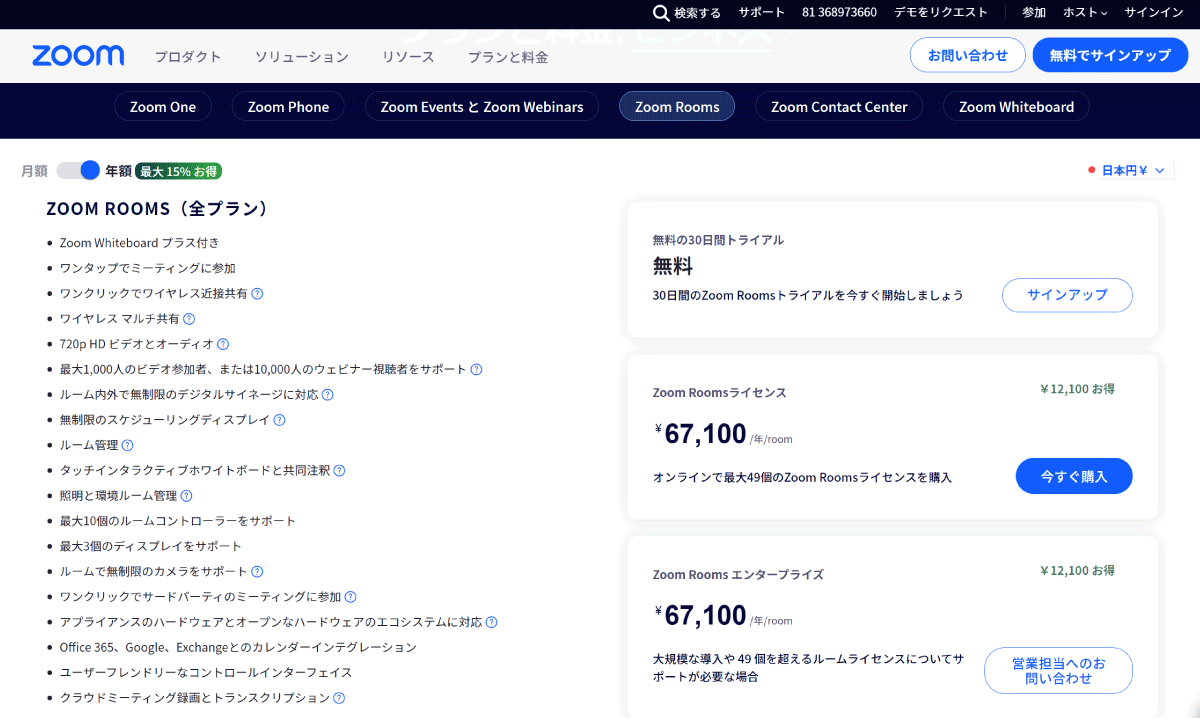Image resolution: width=1200 pixels, height=720 pixels.
Task: Open help icon for アプライアンスのハードウェア row
Action: click(x=491, y=622)
